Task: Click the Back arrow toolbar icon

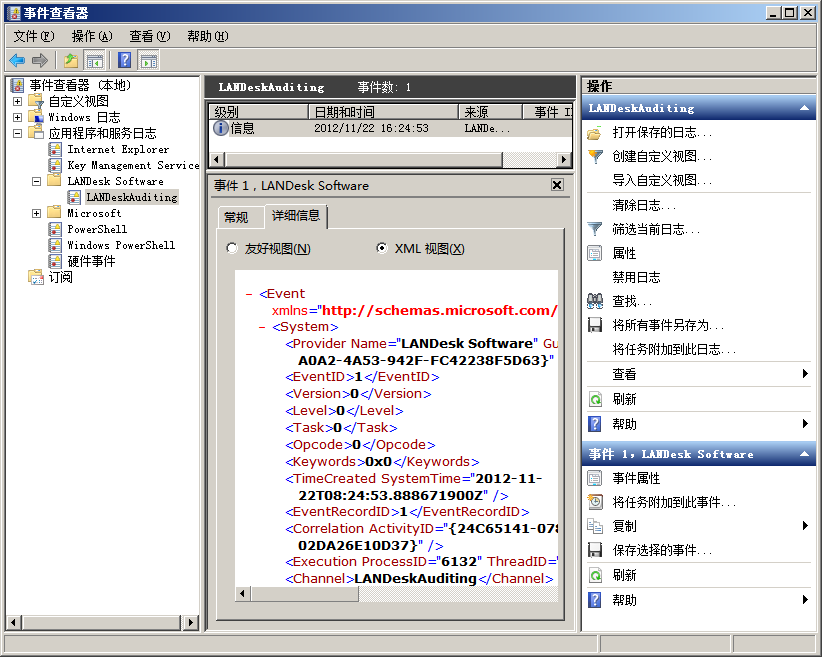Action: tap(17, 60)
